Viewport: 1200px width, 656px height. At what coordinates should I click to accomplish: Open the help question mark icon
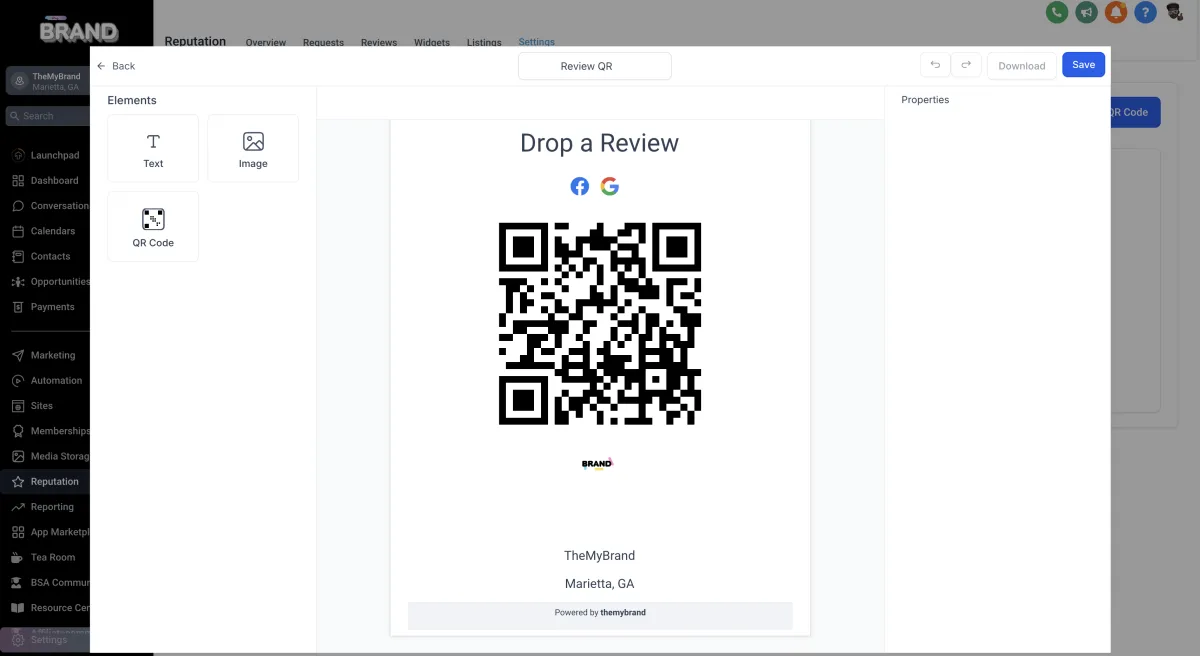[1146, 12]
